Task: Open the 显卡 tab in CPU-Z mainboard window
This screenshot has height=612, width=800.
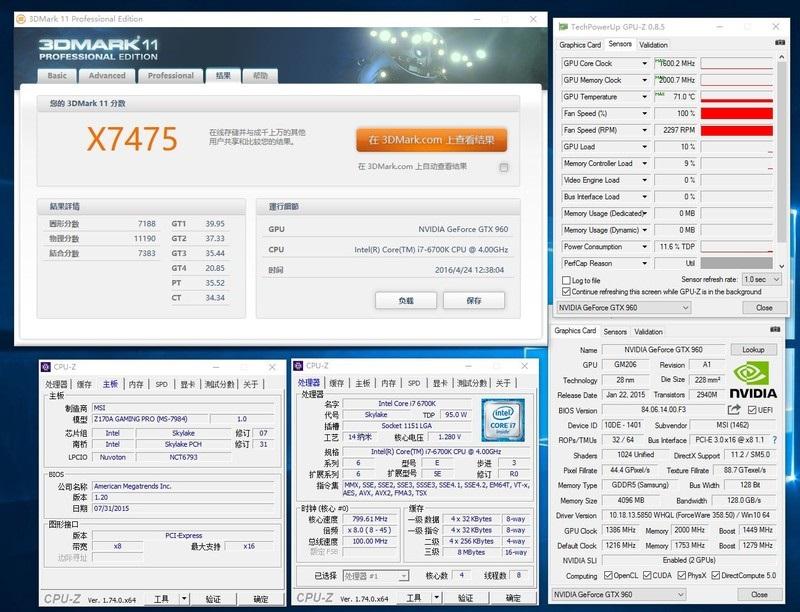Action: pos(187,384)
